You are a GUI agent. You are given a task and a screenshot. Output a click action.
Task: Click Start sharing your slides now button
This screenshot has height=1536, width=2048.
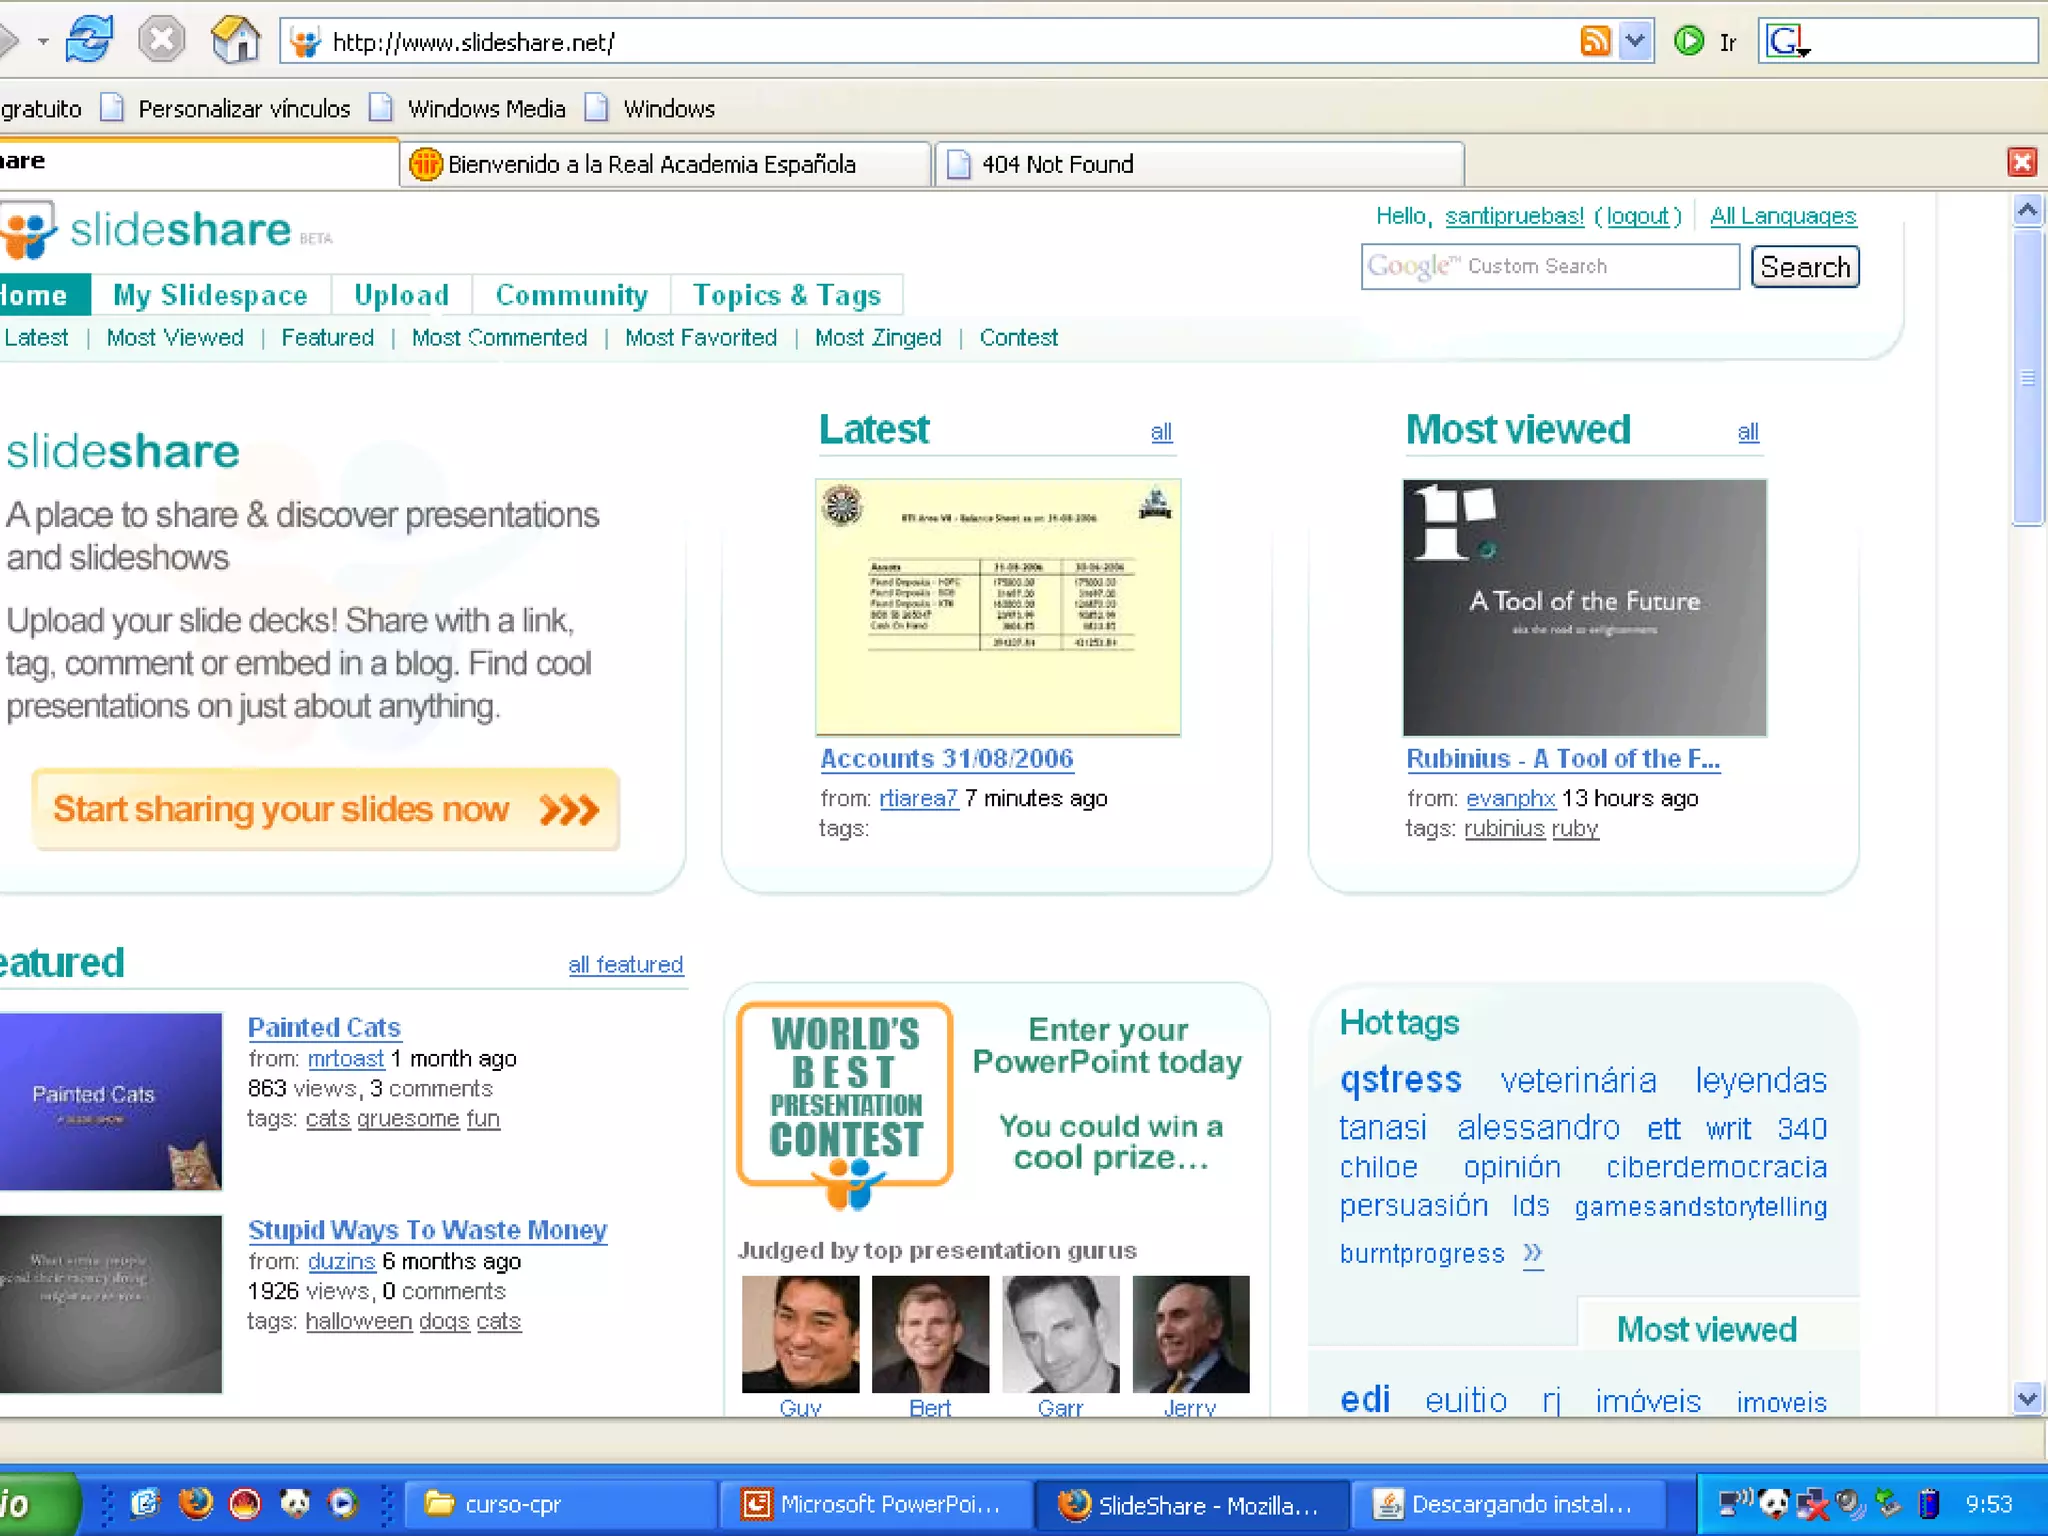[325, 809]
